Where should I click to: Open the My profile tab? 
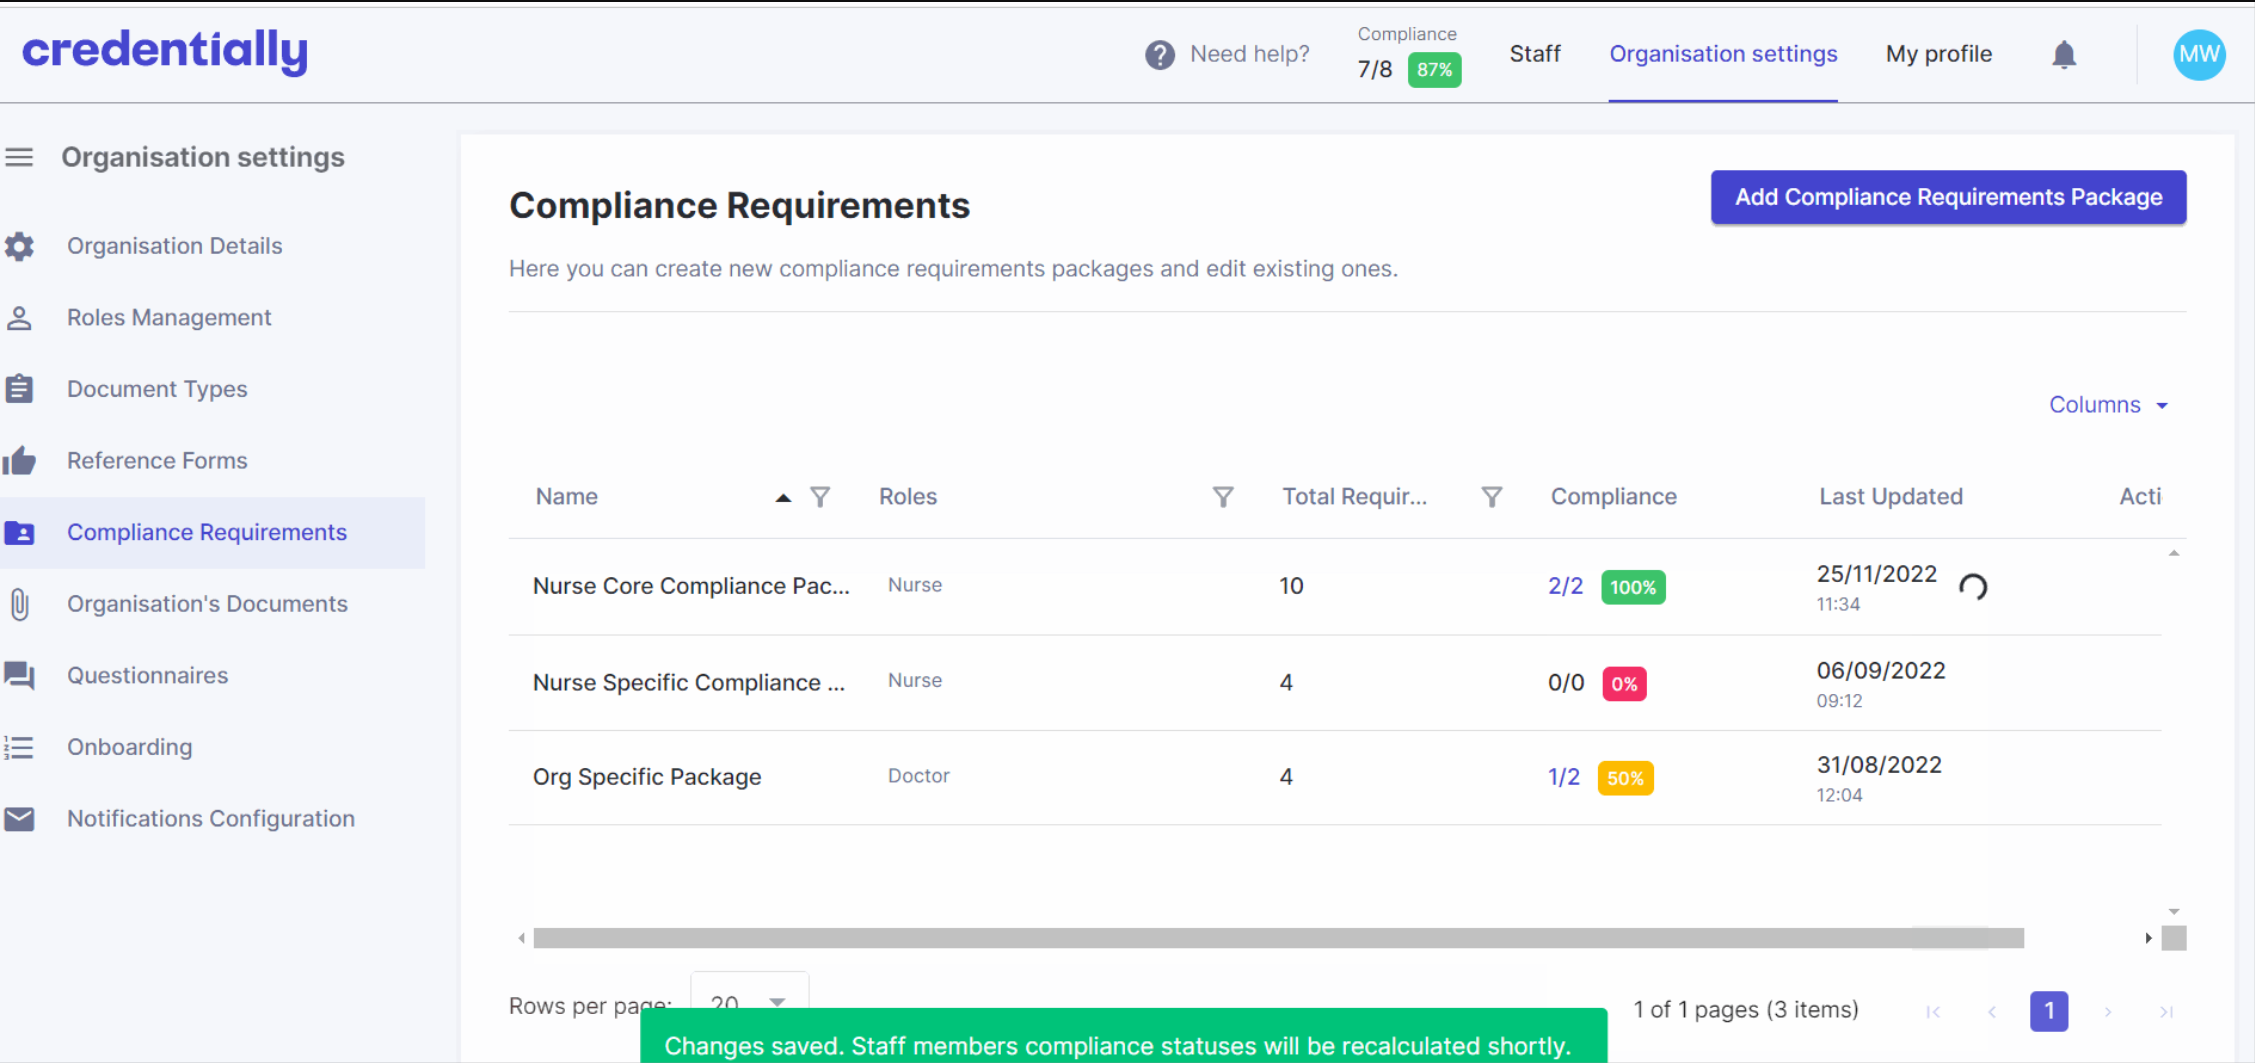point(1939,54)
